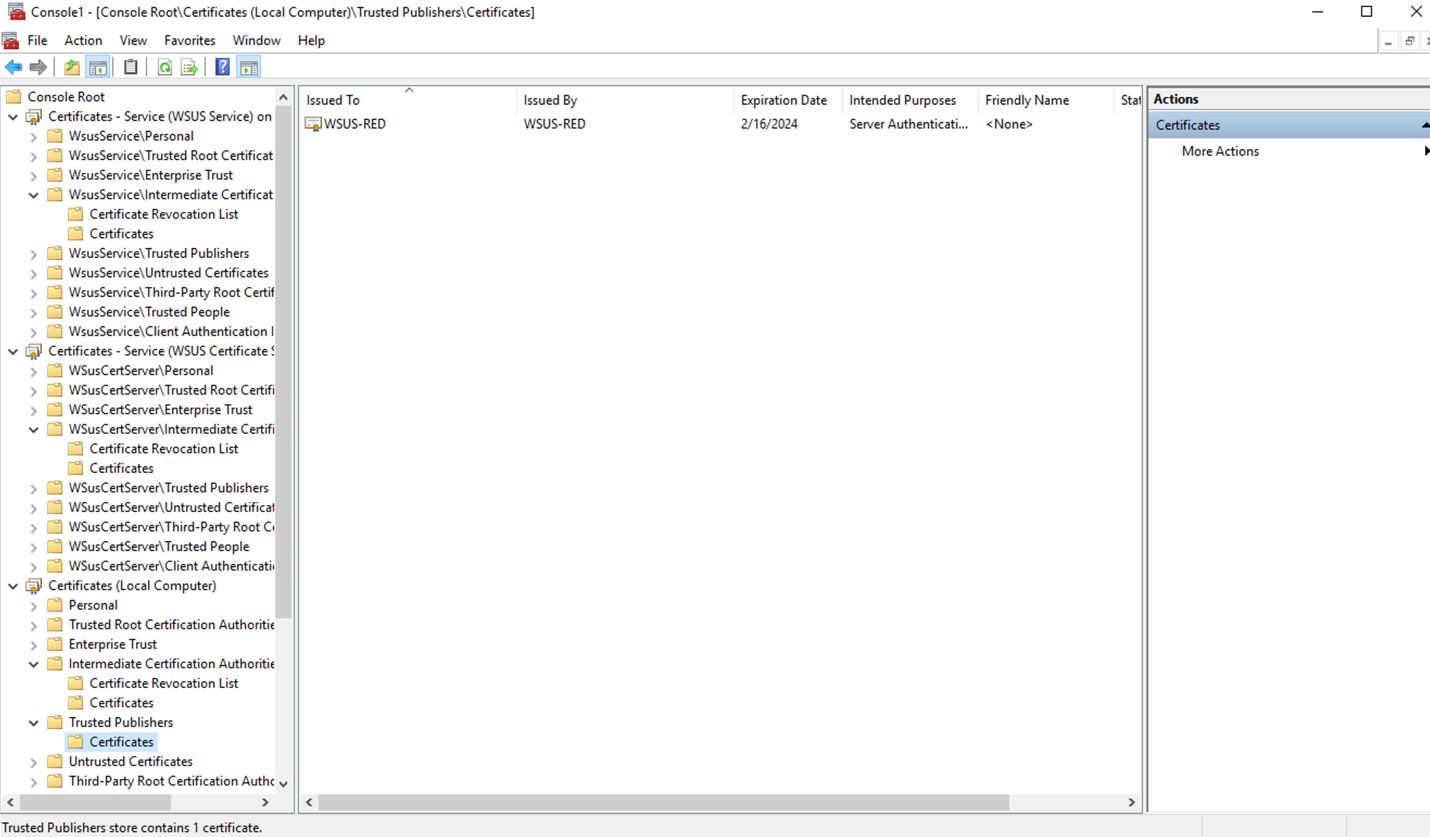Collapse the Certificates (Local Computer) node
The image size is (1430, 837).
point(13,586)
